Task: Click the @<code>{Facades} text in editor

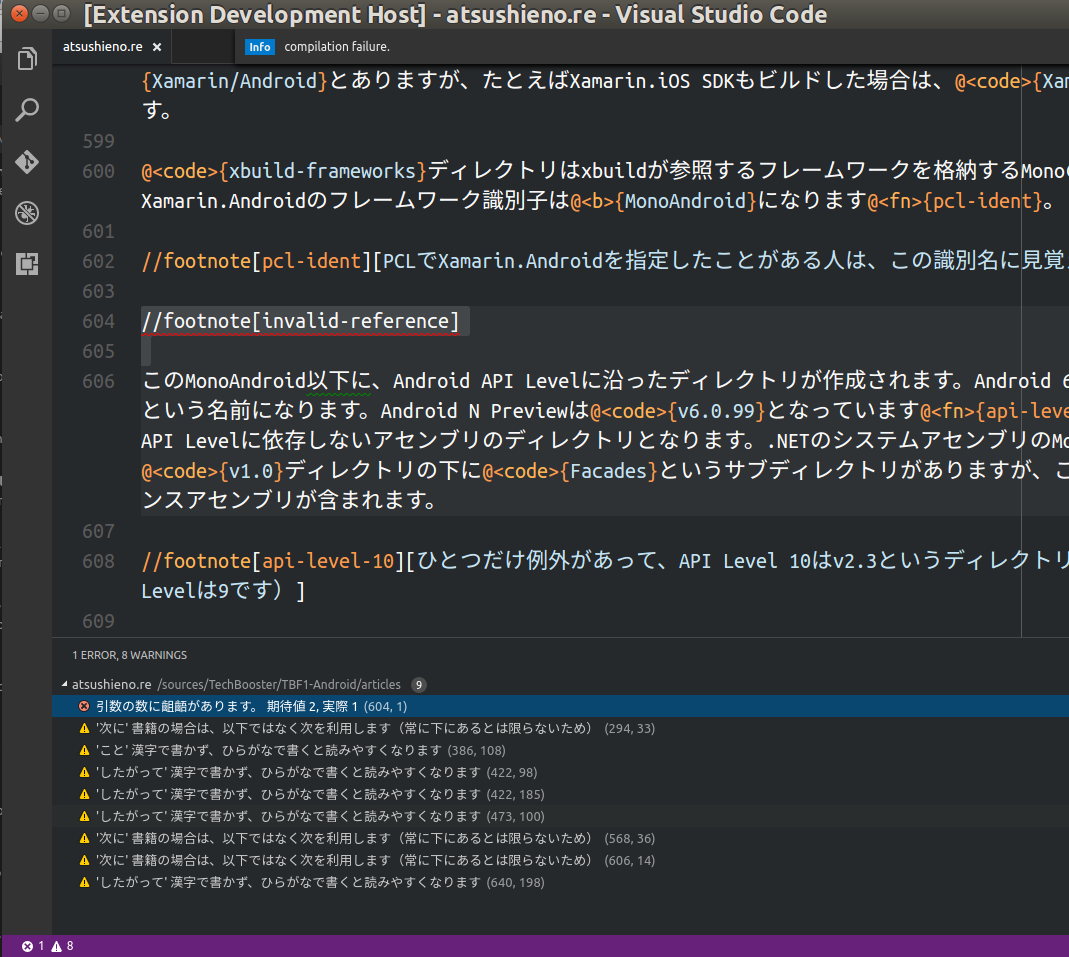Action: (x=569, y=471)
